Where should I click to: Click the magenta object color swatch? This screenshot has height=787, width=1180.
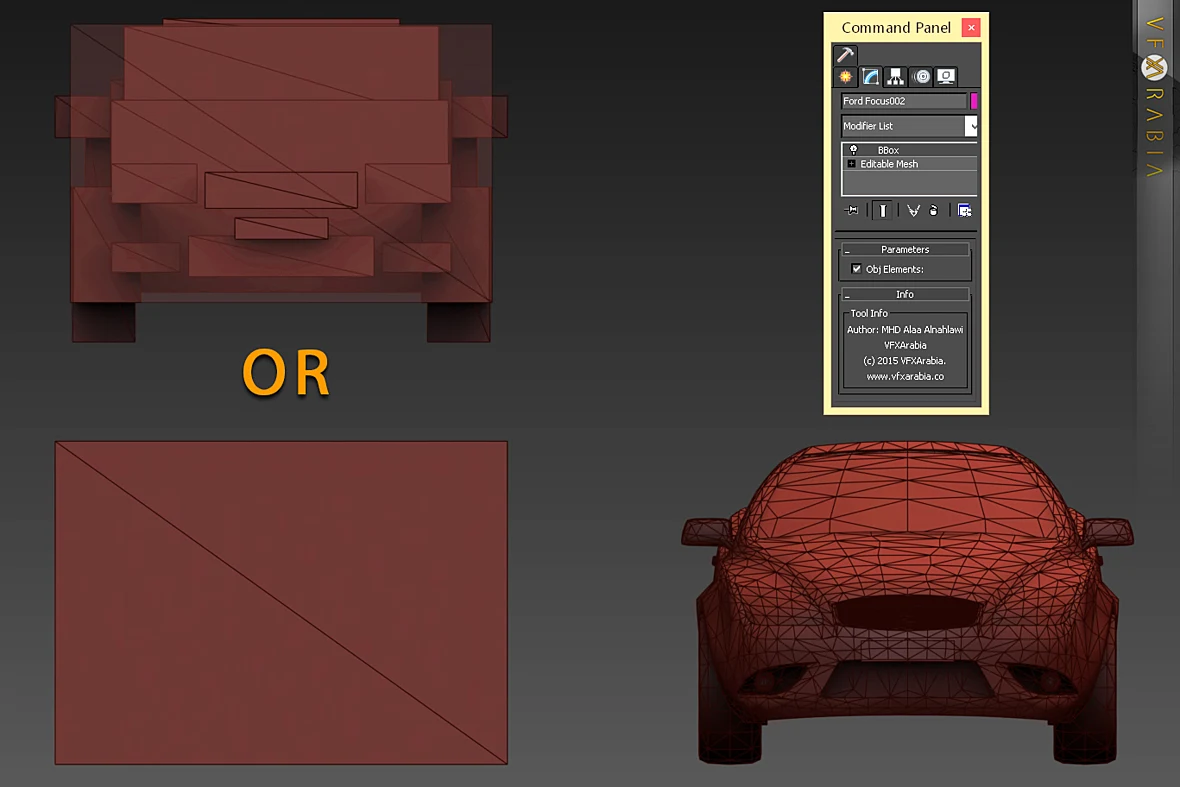point(974,101)
